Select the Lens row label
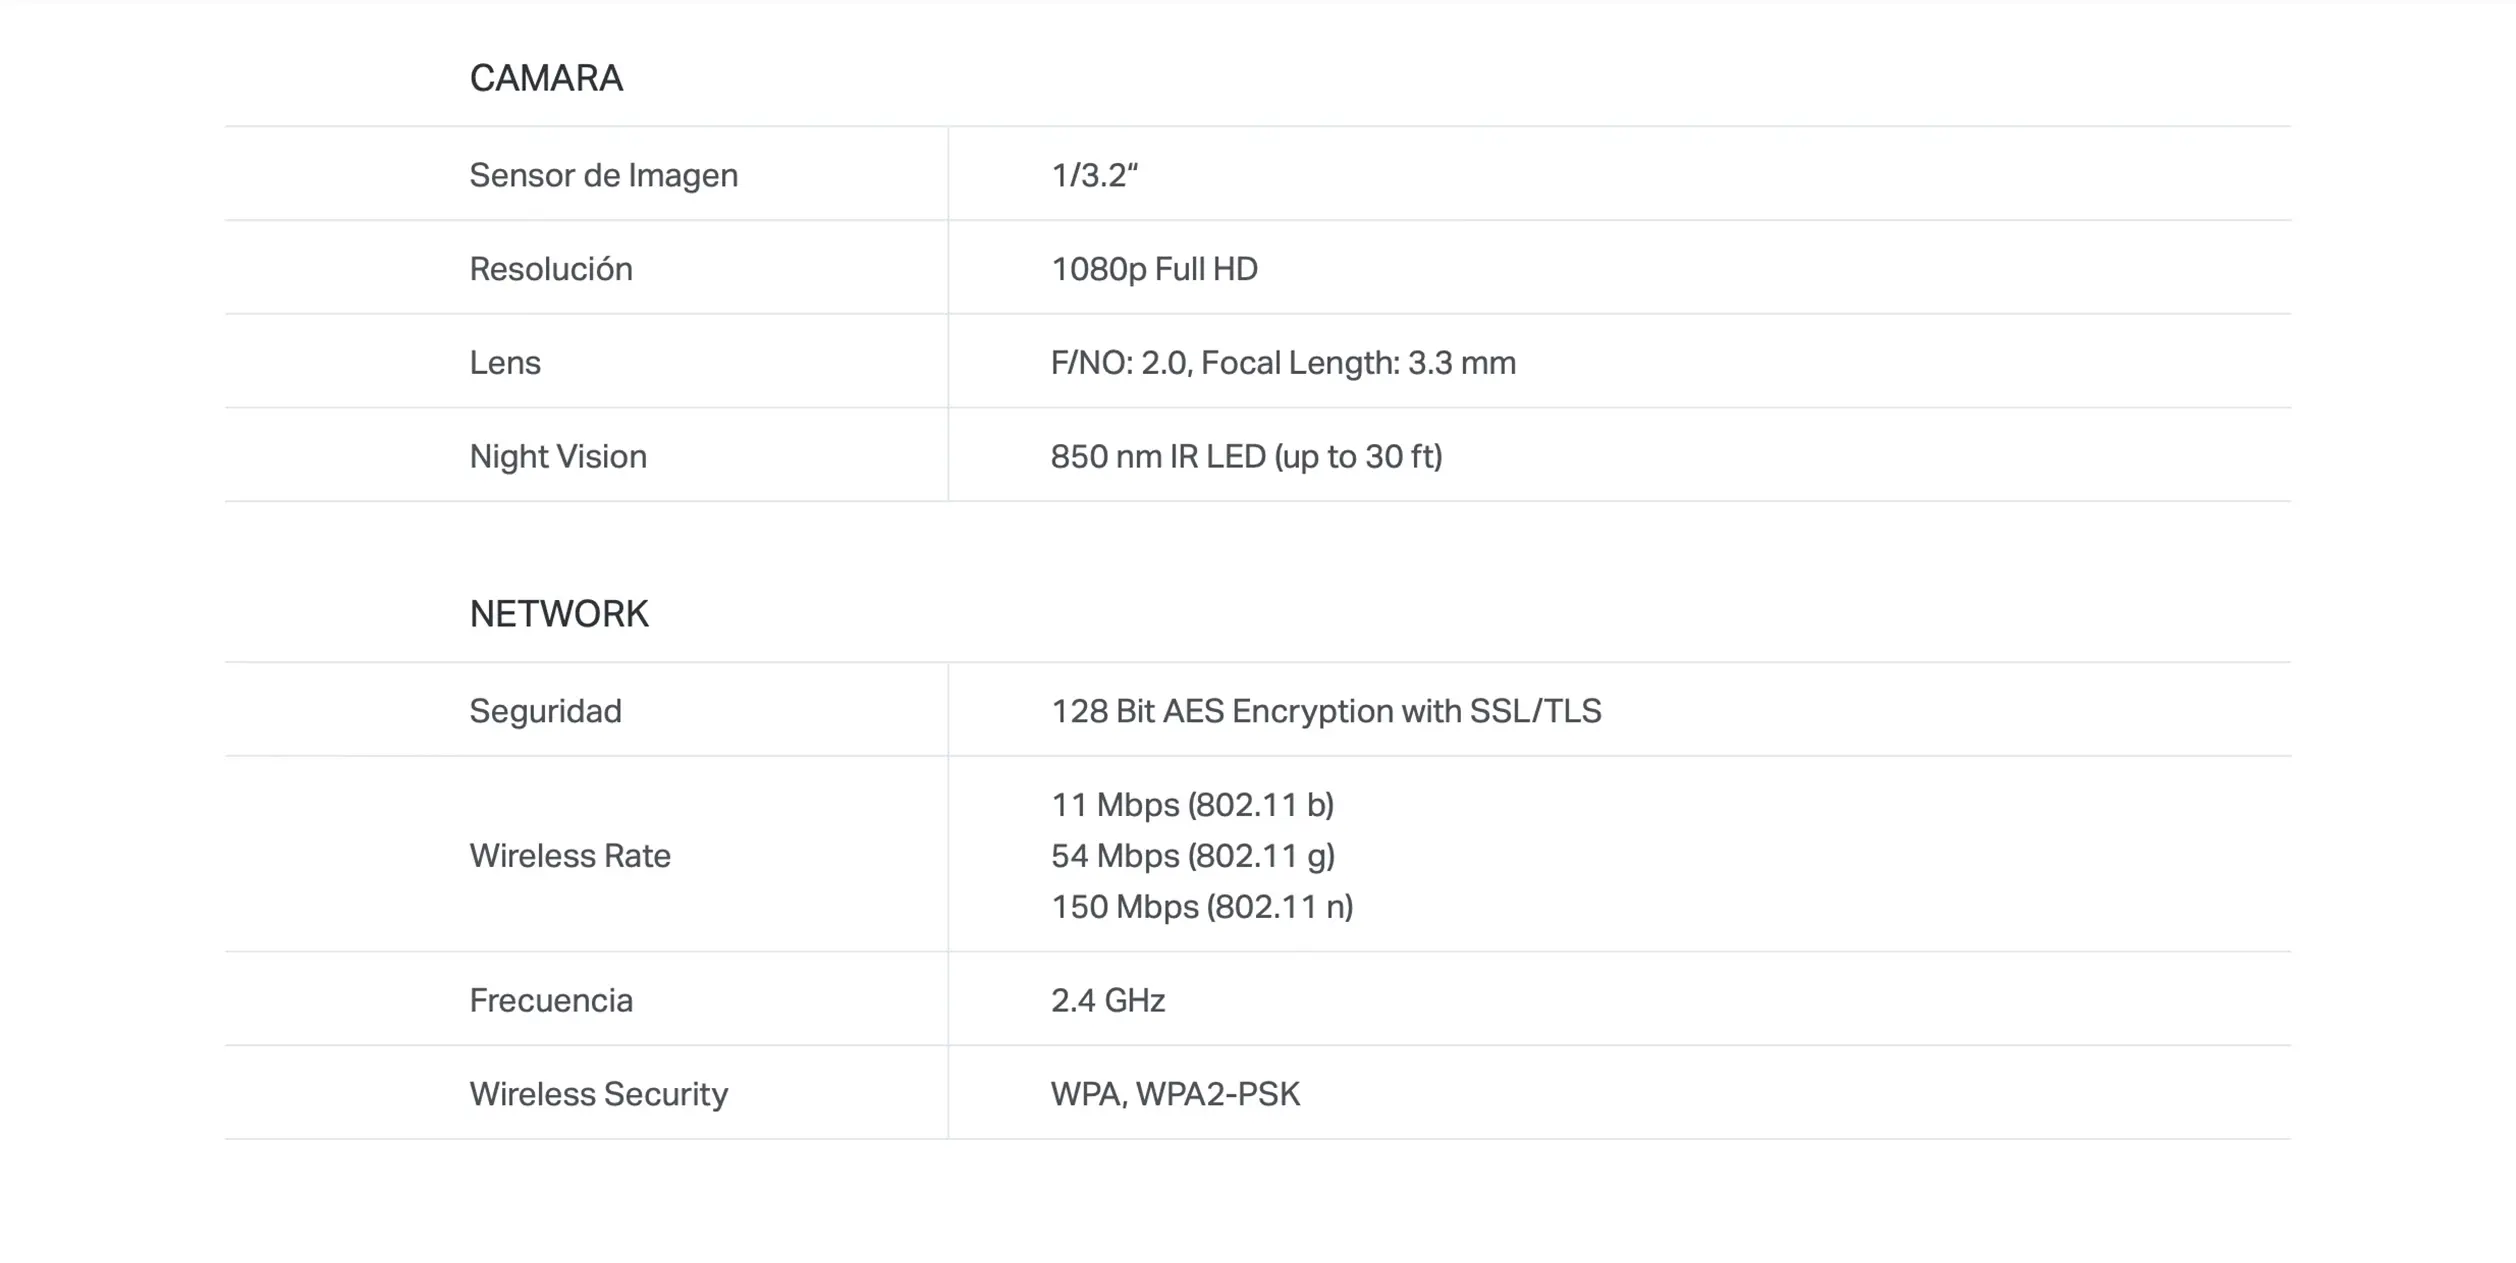 tap(505, 362)
